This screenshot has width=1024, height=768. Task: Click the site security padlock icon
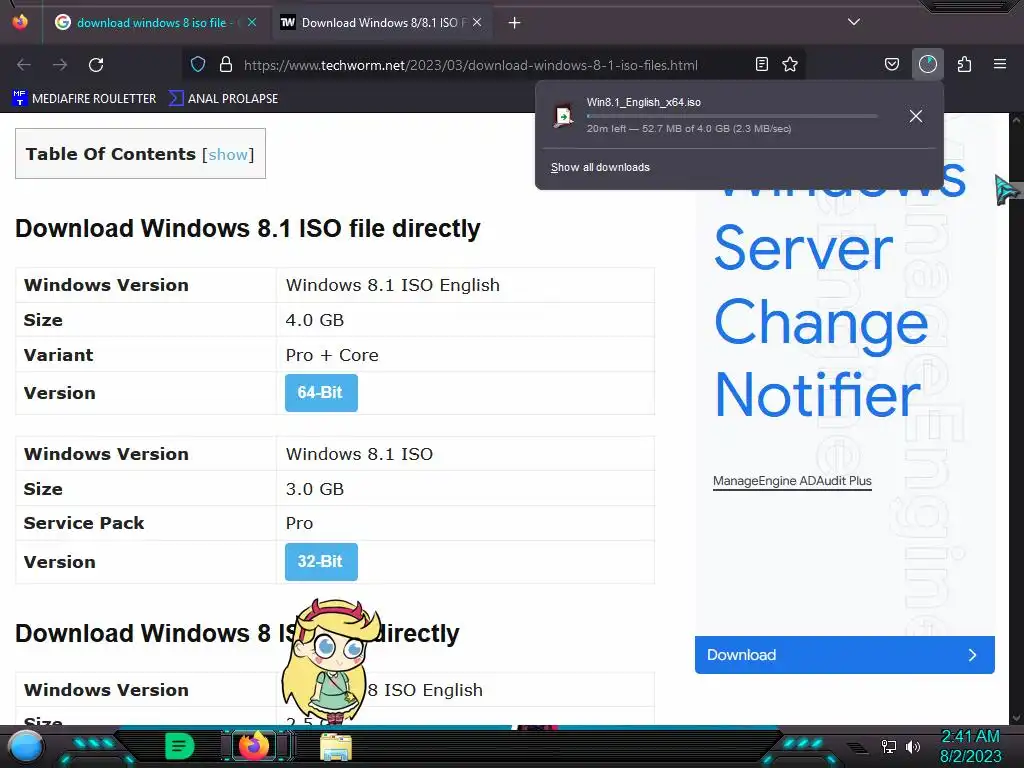(226, 65)
